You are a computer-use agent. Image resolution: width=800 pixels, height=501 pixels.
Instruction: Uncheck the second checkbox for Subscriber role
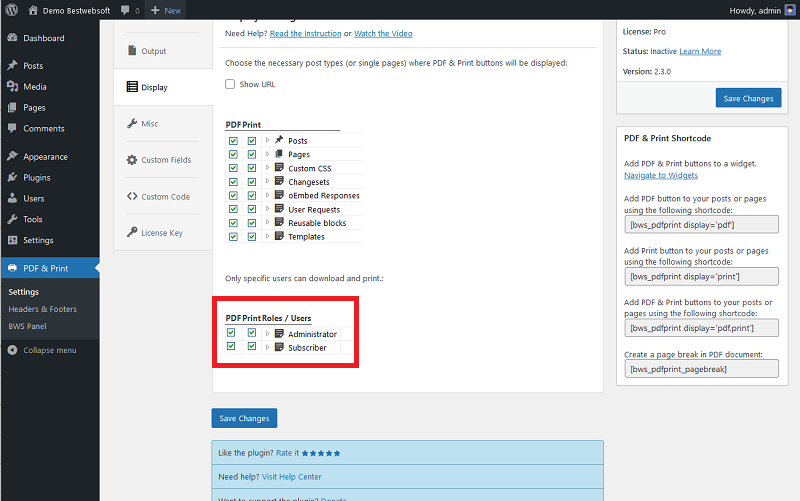252,346
